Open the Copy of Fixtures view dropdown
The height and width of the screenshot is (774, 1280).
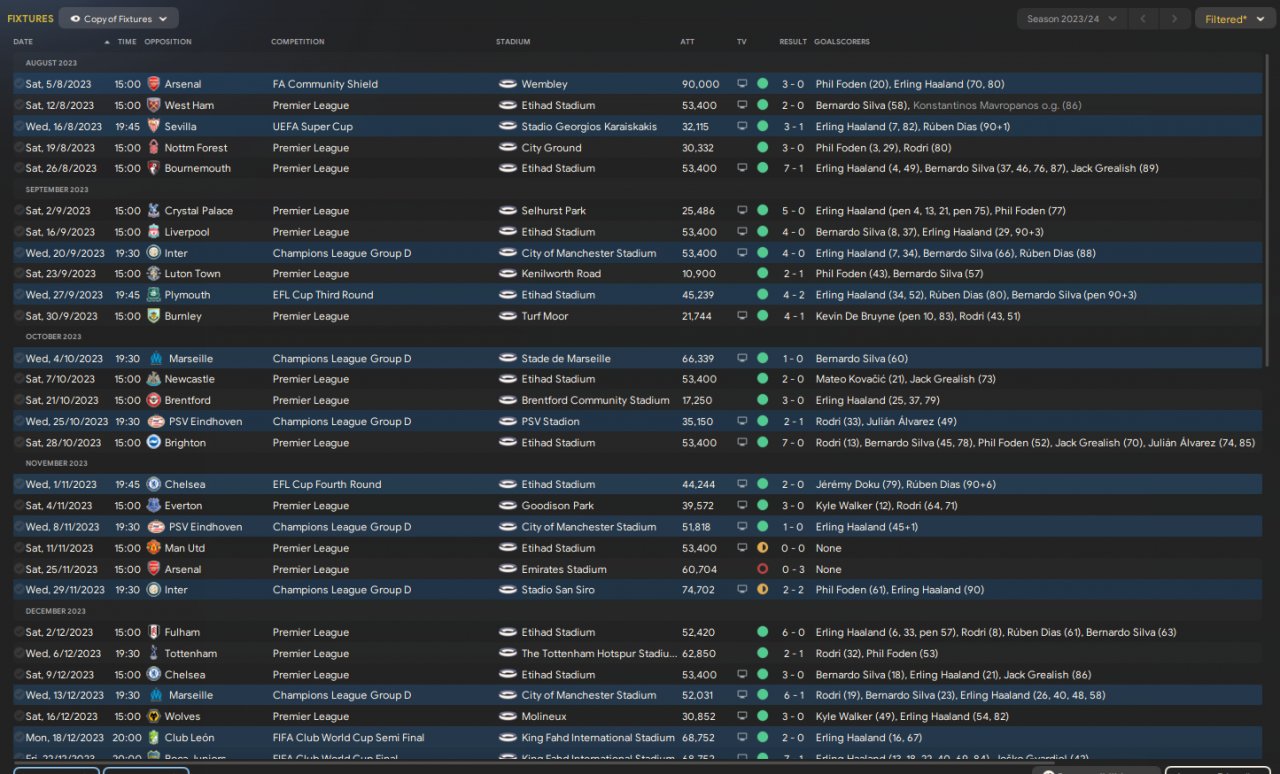tap(119, 18)
